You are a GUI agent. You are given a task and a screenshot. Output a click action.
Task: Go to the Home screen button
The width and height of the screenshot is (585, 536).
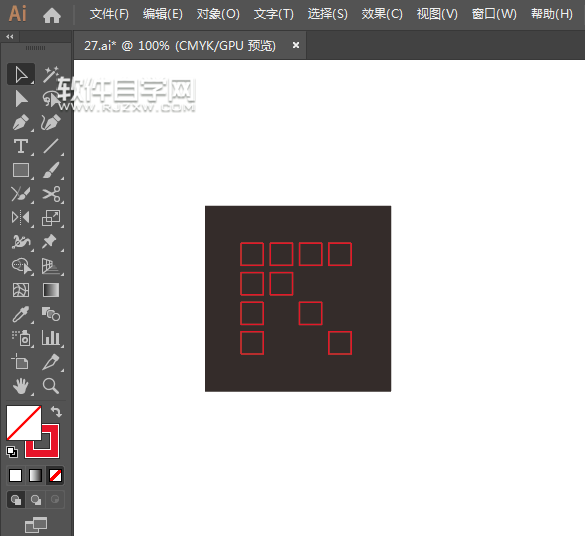click(51, 15)
